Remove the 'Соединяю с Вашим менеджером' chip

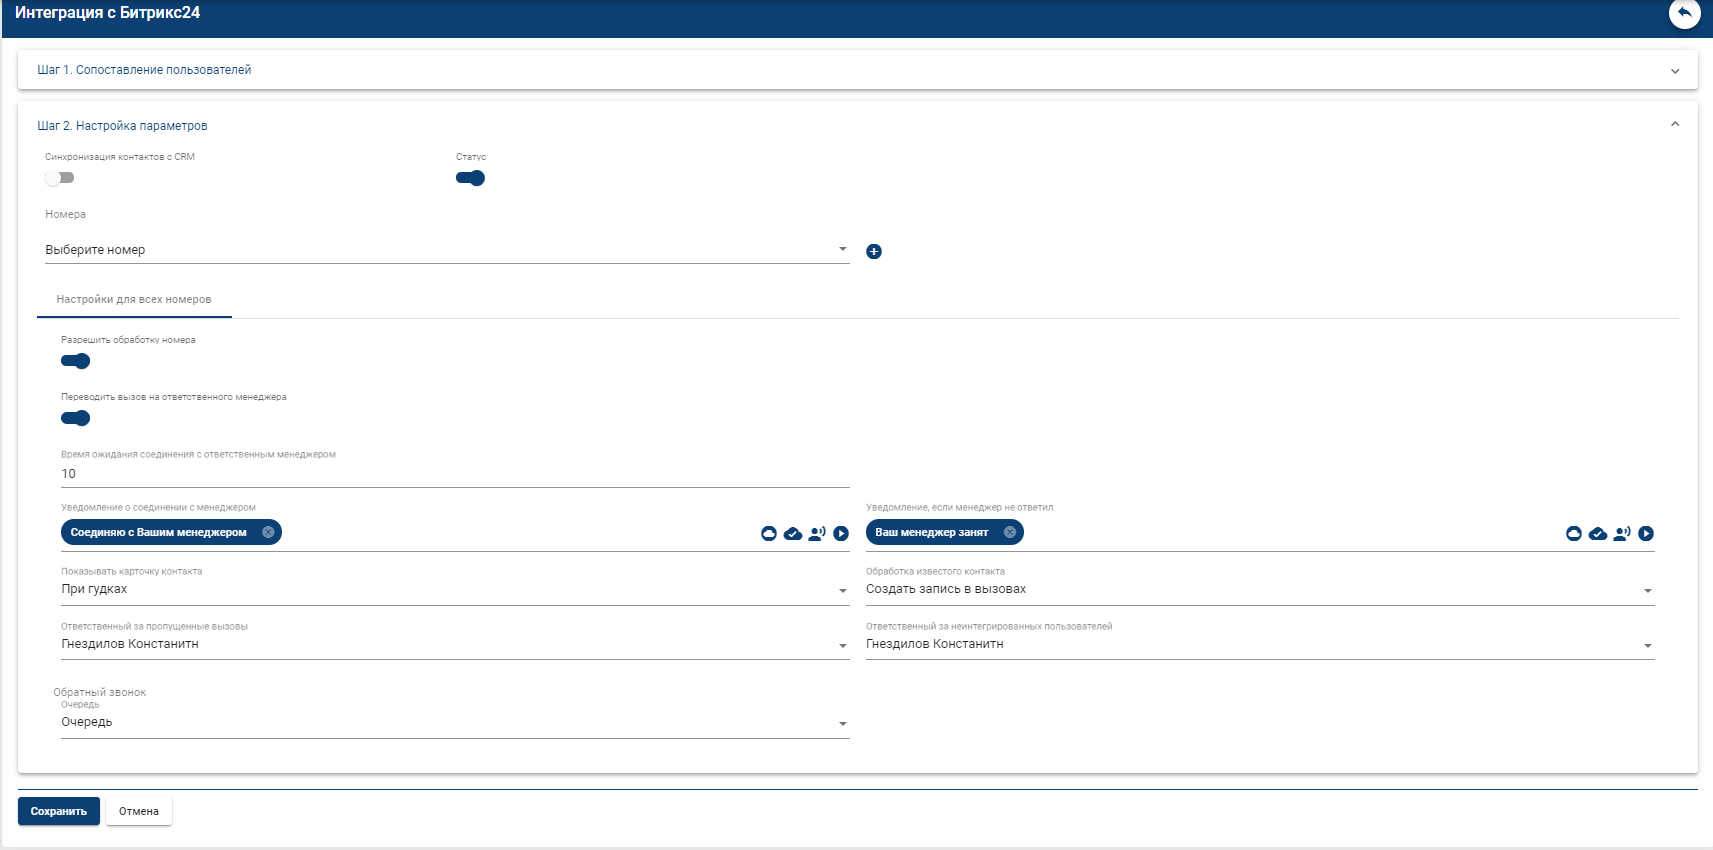268,532
